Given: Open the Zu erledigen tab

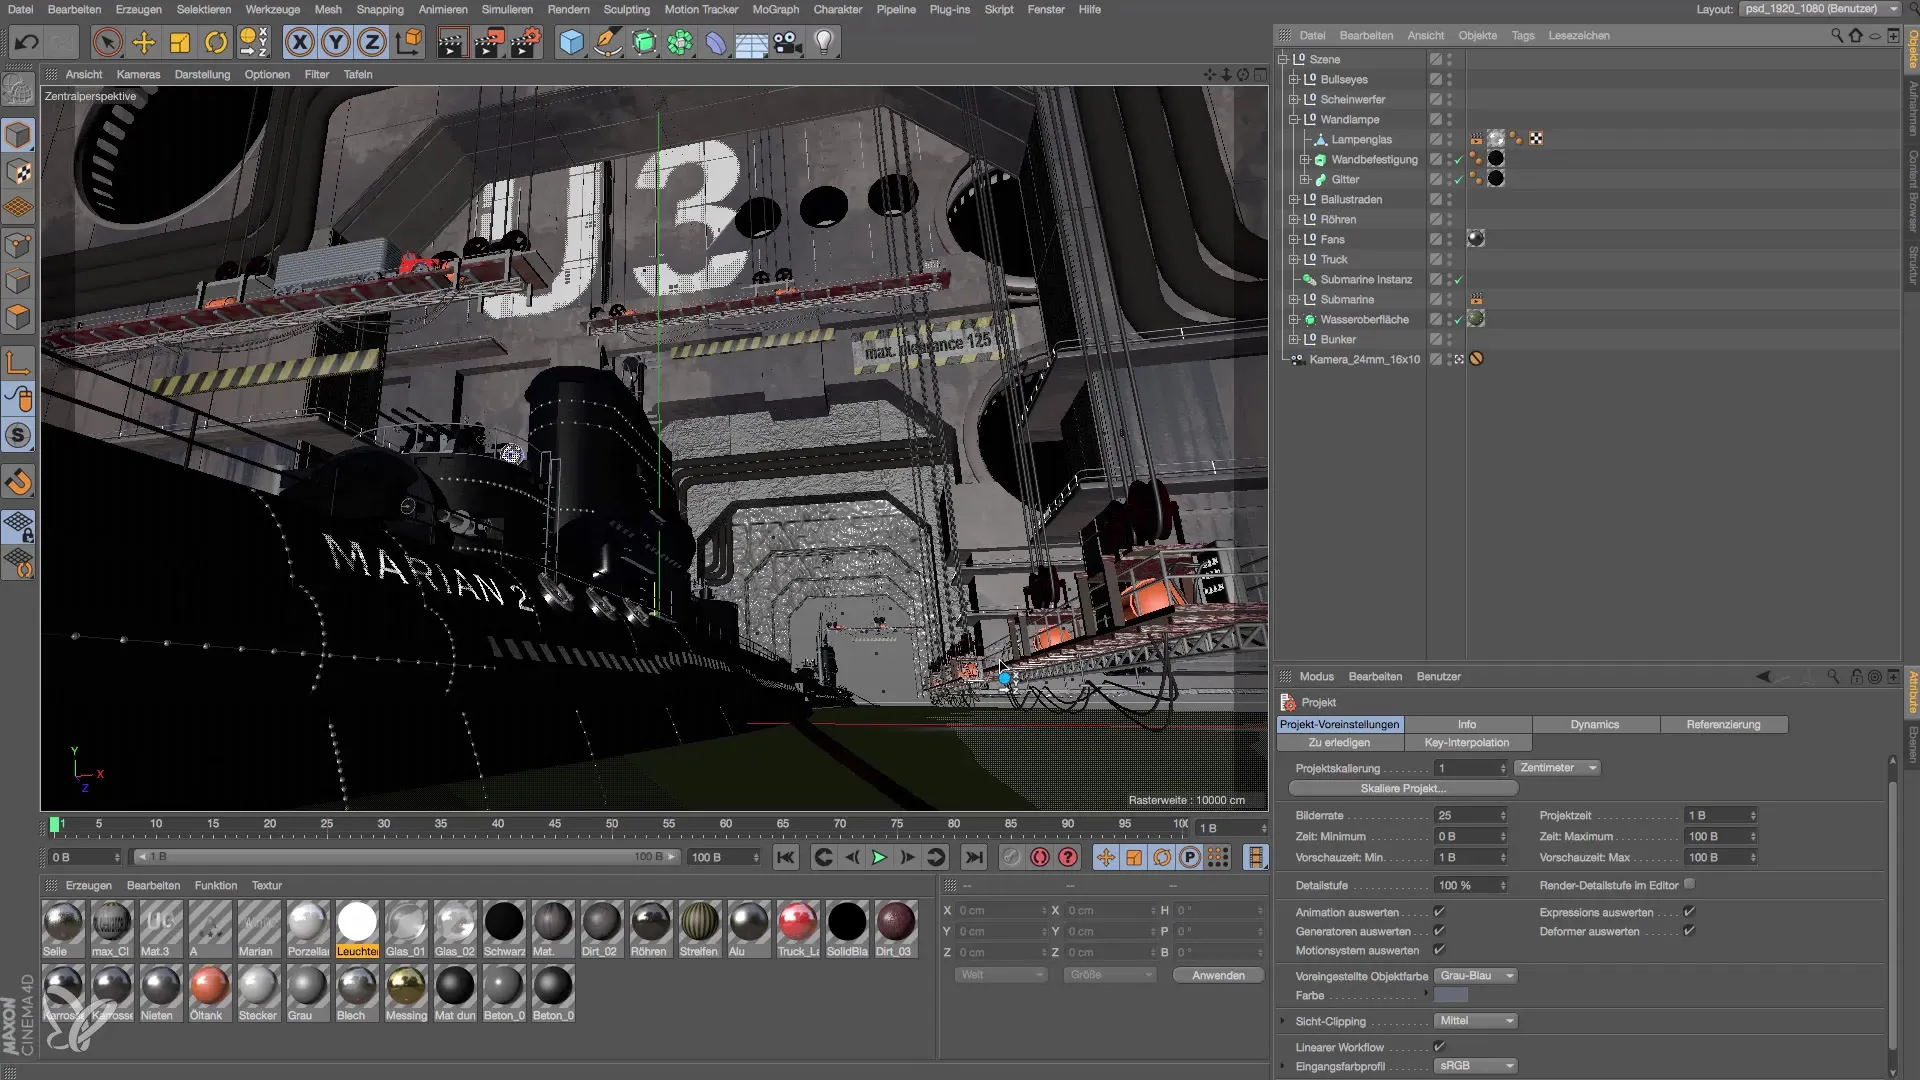Looking at the screenshot, I should click(1339, 742).
